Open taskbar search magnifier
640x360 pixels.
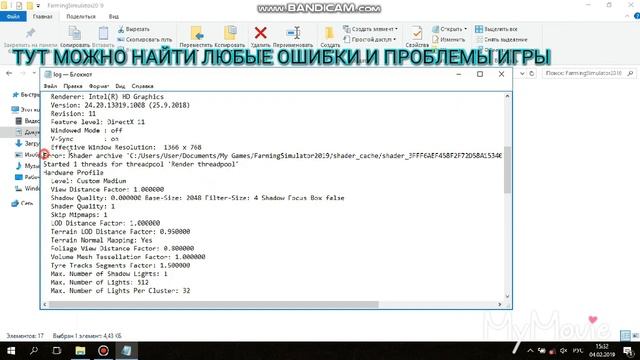click(34, 351)
